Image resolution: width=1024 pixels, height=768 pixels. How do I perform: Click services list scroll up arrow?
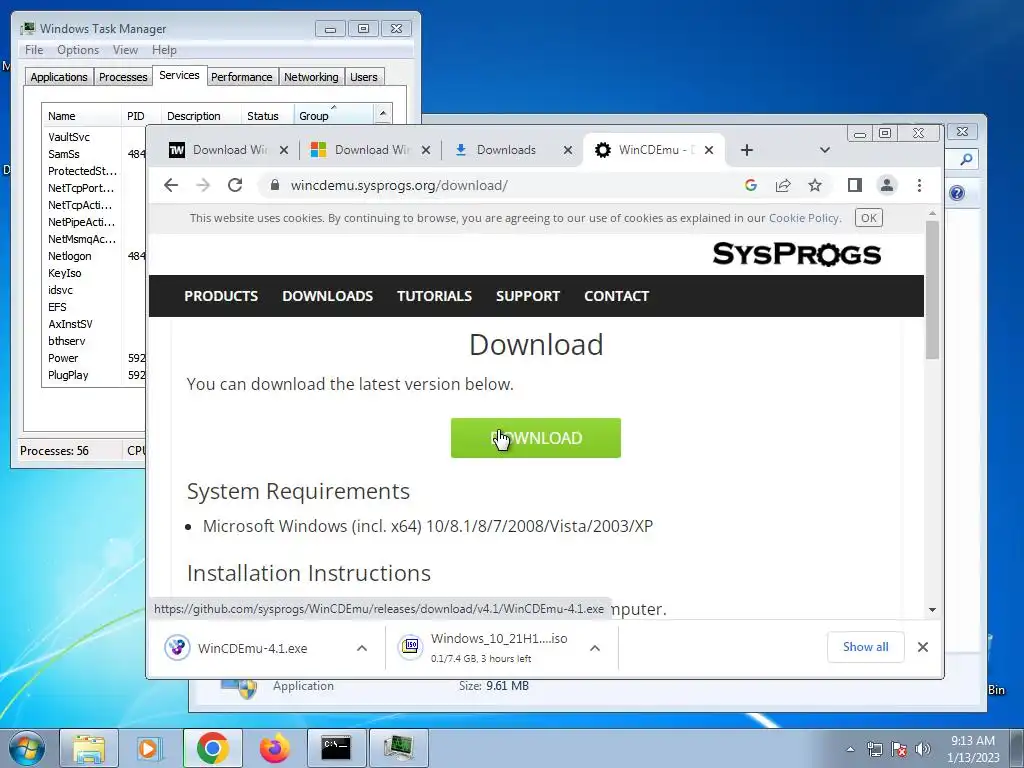(383, 114)
